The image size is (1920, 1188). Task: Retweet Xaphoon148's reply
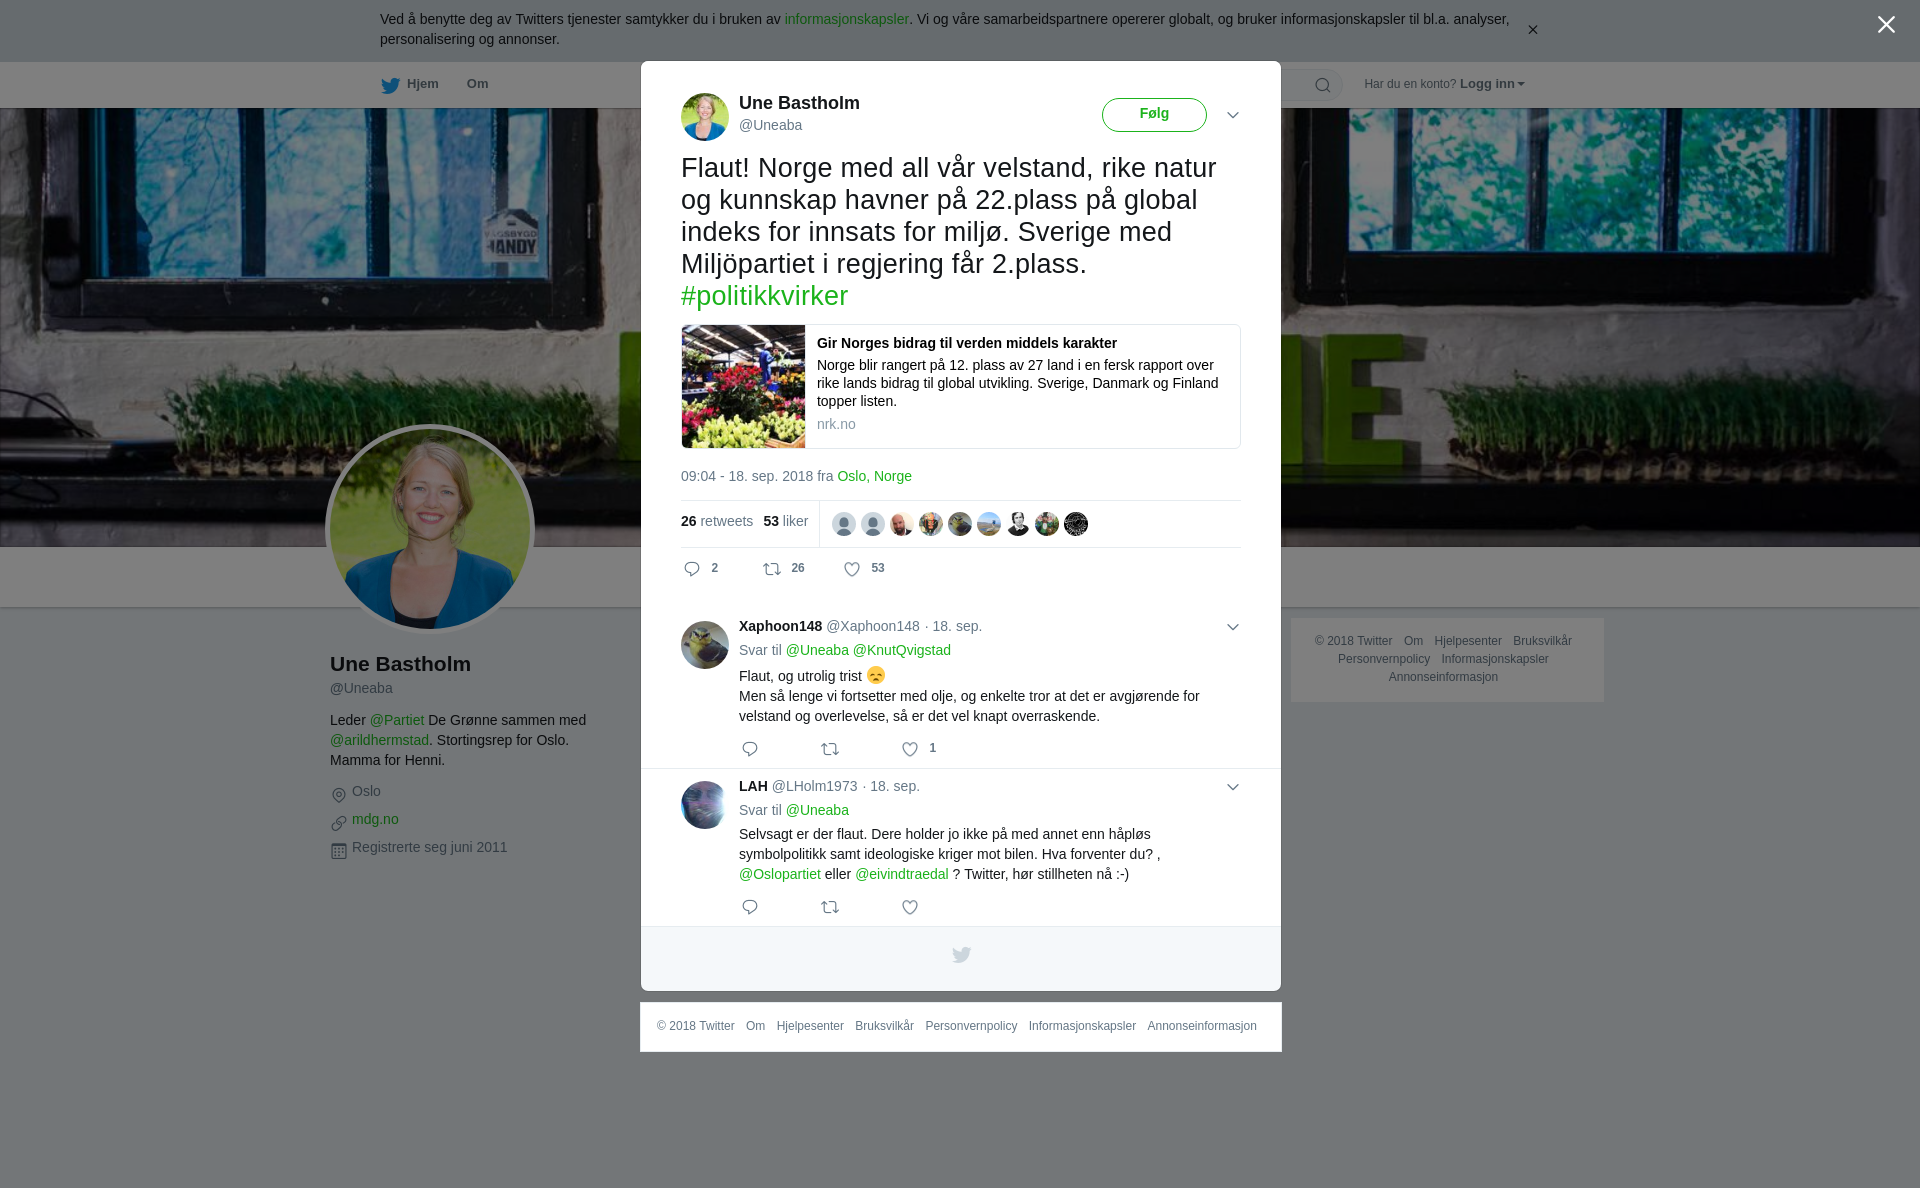pos(830,749)
